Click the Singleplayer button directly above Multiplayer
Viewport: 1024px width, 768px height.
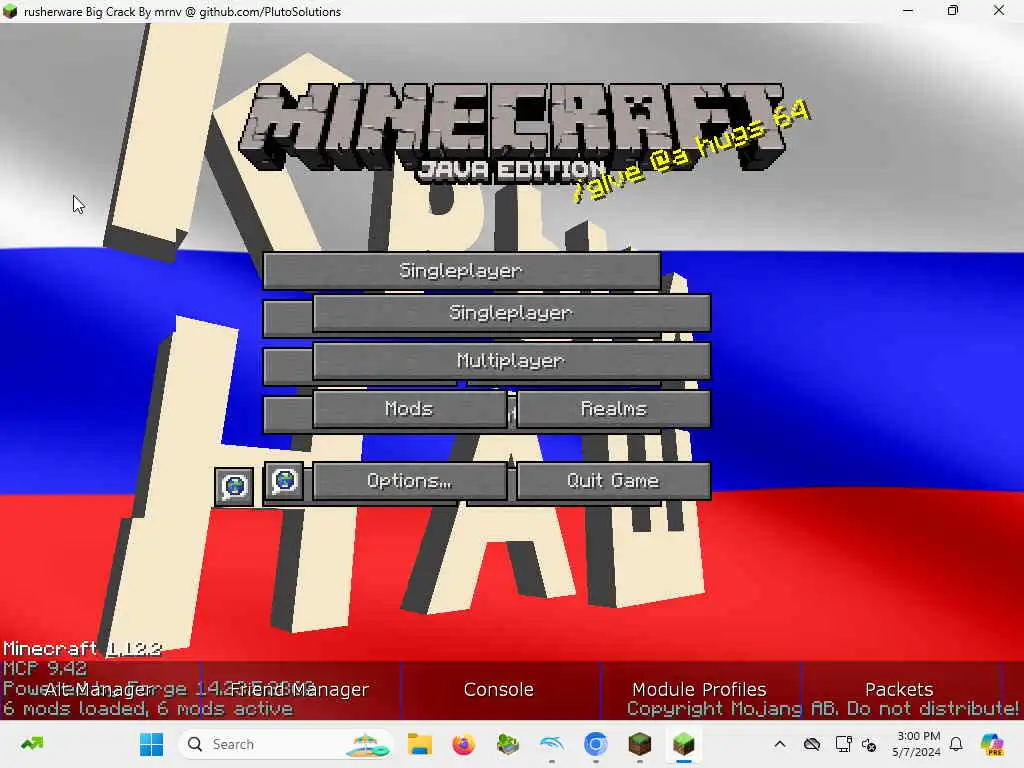(x=511, y=313)
